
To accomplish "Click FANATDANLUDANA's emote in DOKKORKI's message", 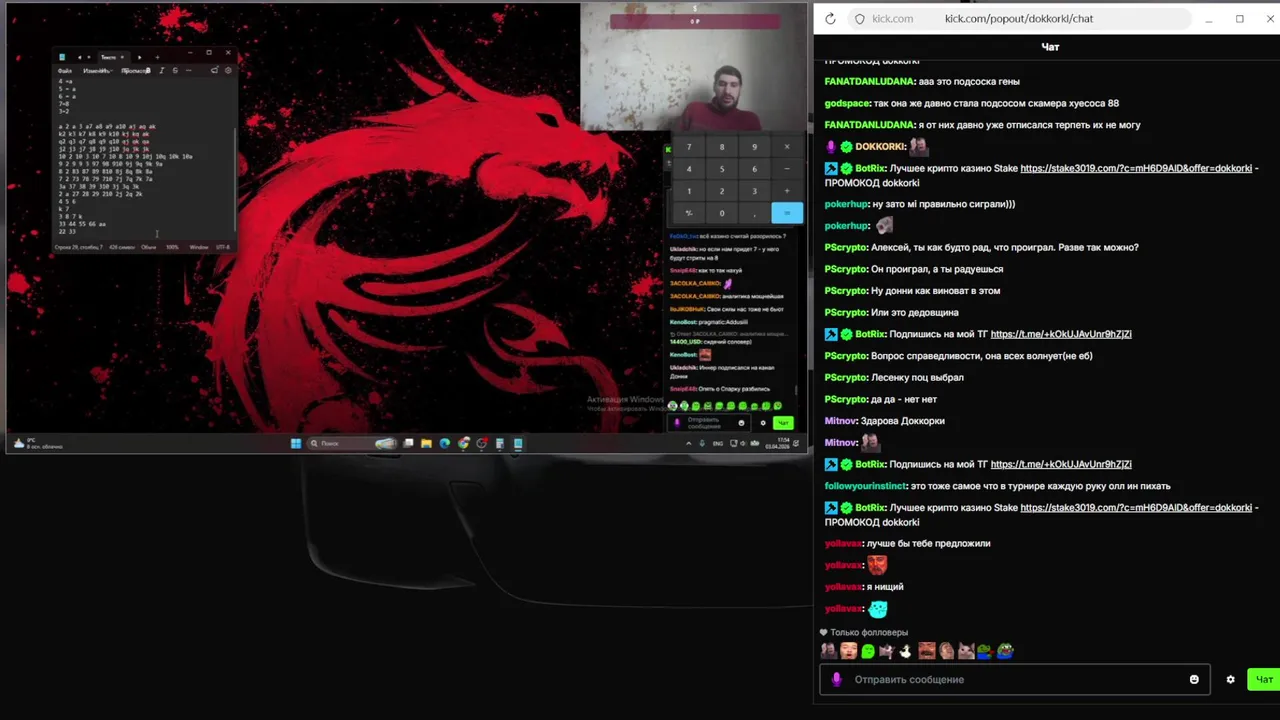I will point(918,147).
